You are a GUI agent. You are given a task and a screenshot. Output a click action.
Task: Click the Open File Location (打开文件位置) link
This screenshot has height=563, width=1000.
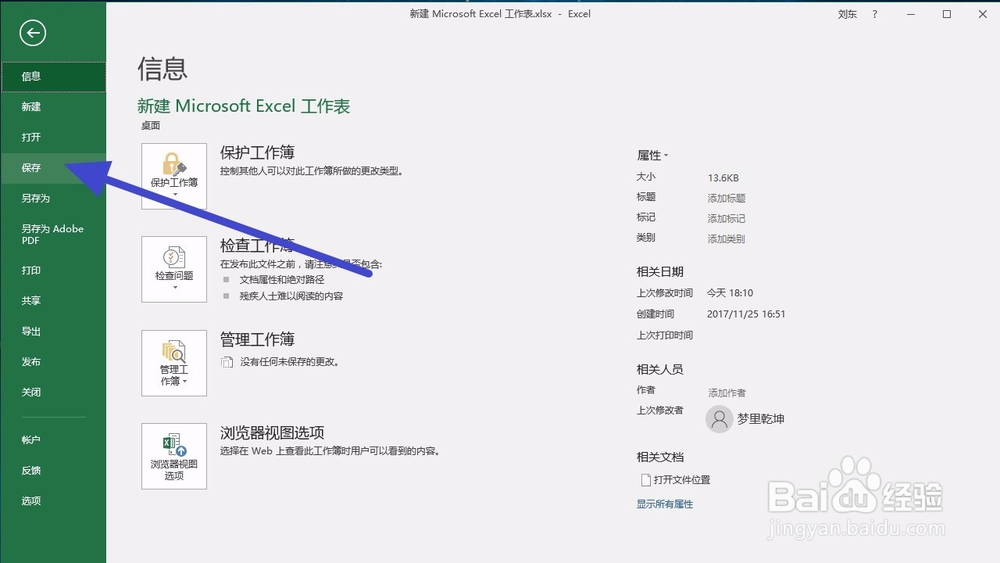682,479
